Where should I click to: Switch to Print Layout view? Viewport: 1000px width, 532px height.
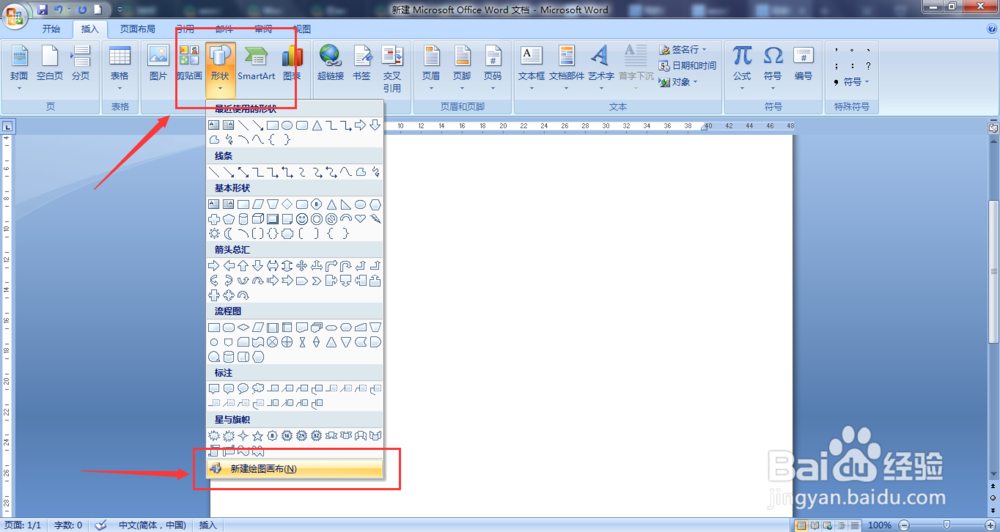[x=801, y=525]
